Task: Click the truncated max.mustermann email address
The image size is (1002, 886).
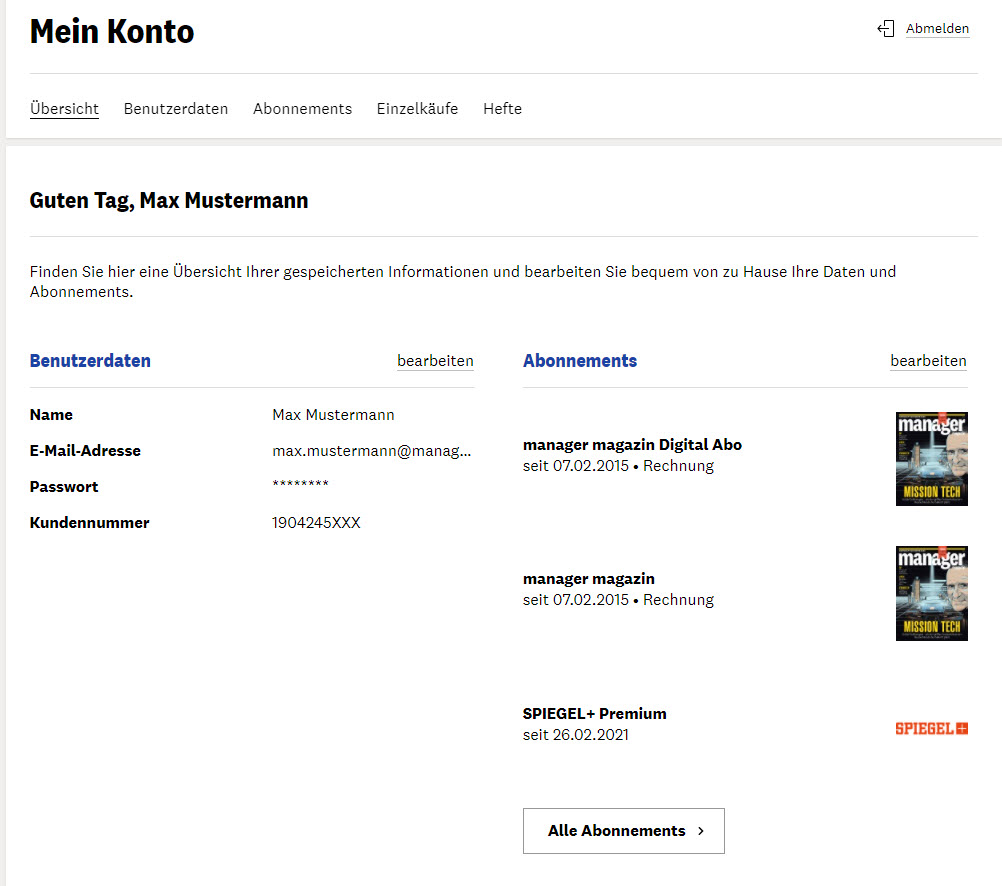Action: 371,451
